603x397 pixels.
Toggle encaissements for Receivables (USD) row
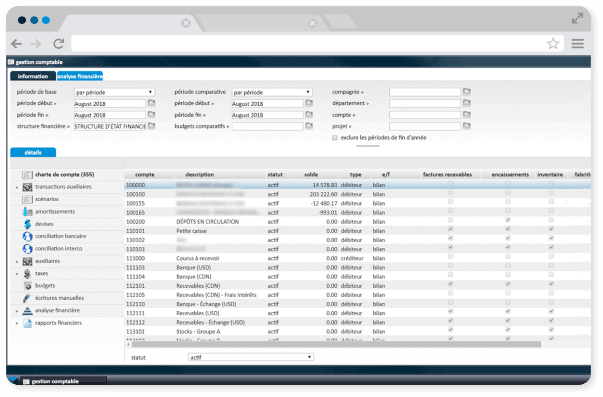[508, 312]
